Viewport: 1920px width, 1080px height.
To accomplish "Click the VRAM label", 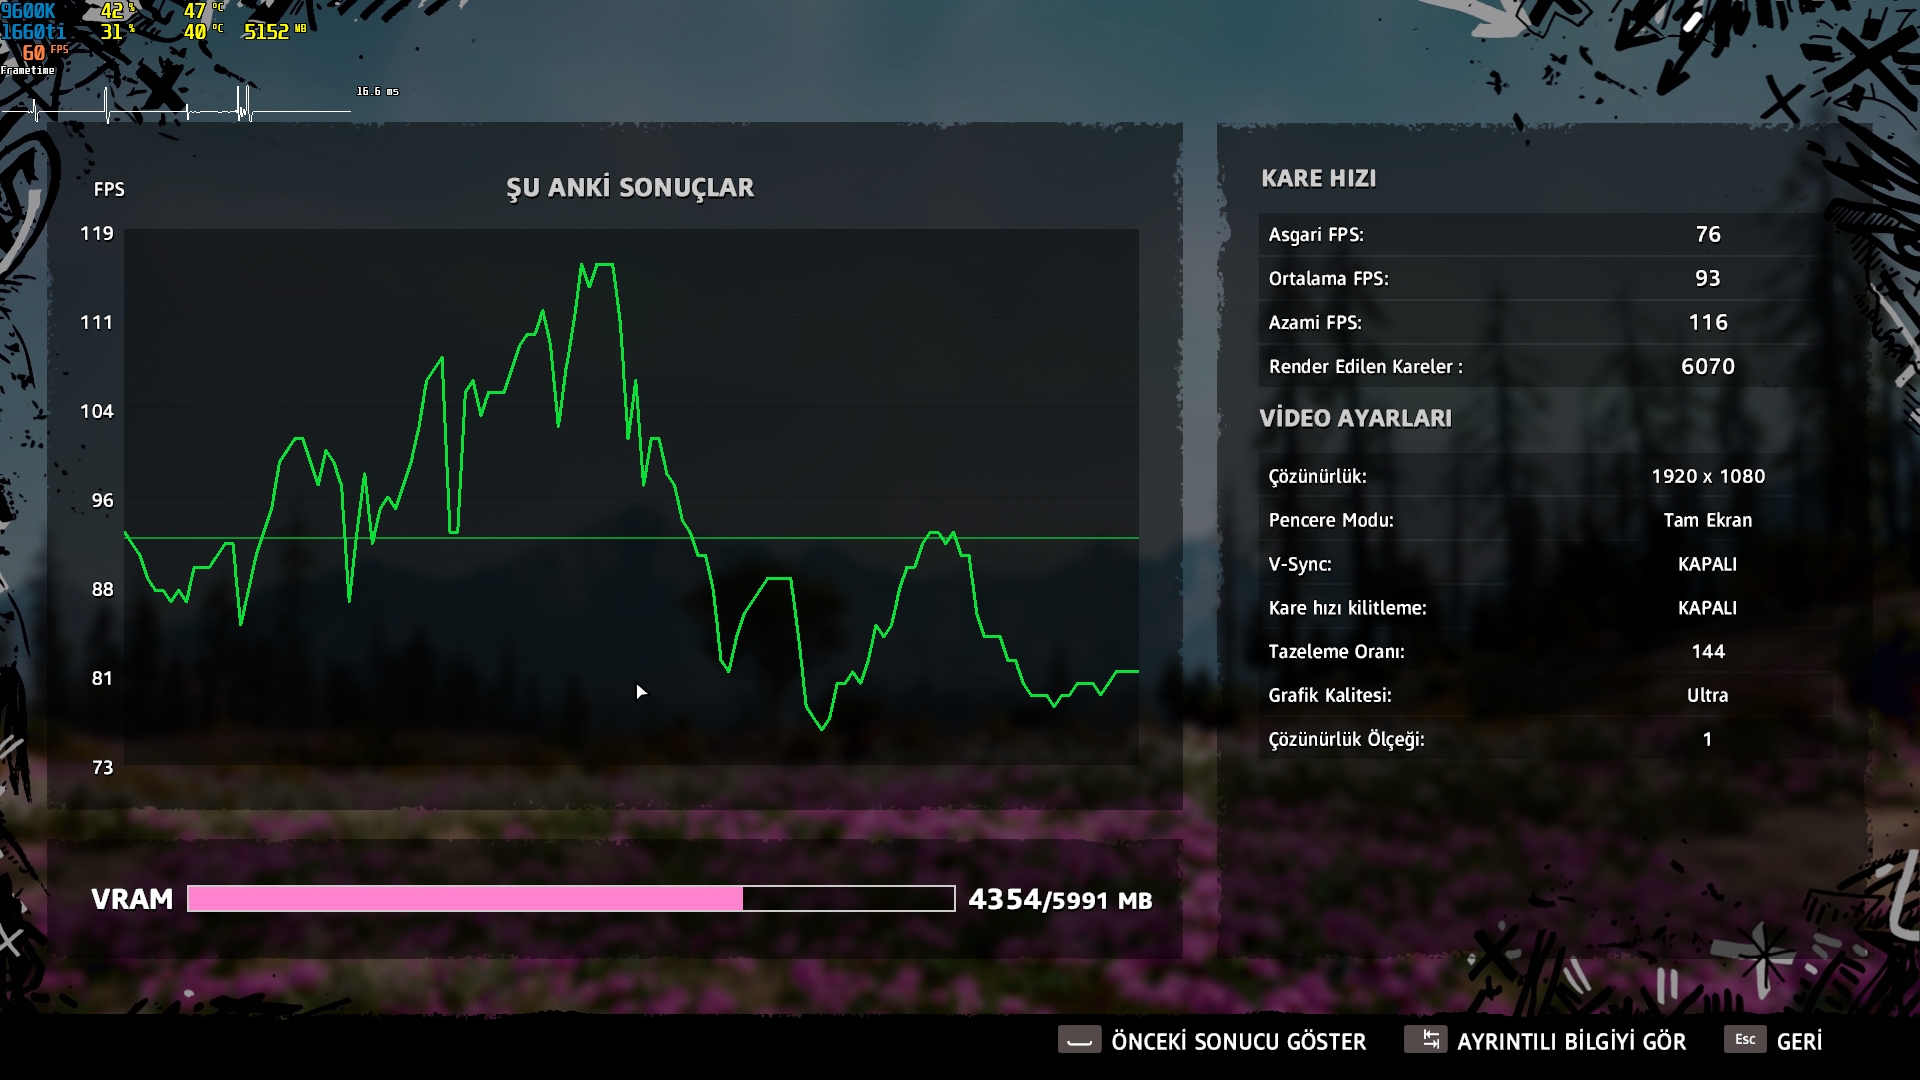I will [x=132, y=899].
